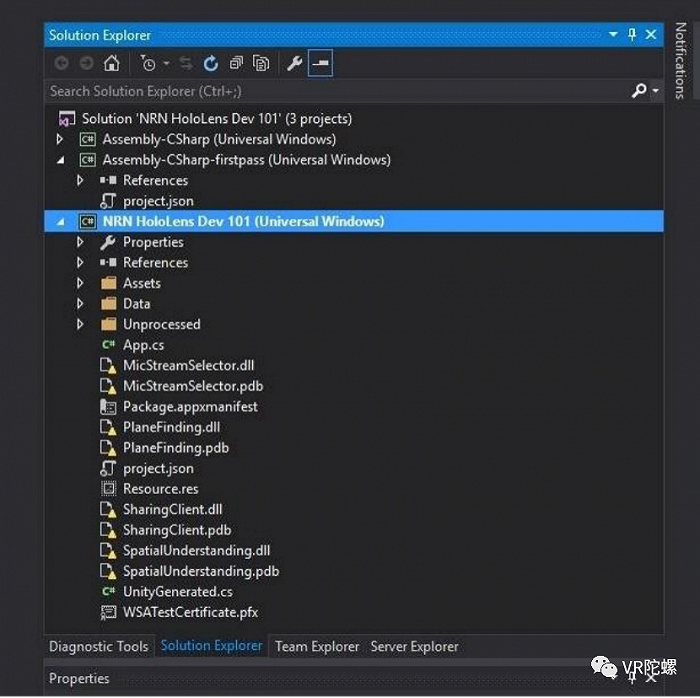
Task: Select project.json under Assembly-CSharp-firstpass
Action: (158, 201)
